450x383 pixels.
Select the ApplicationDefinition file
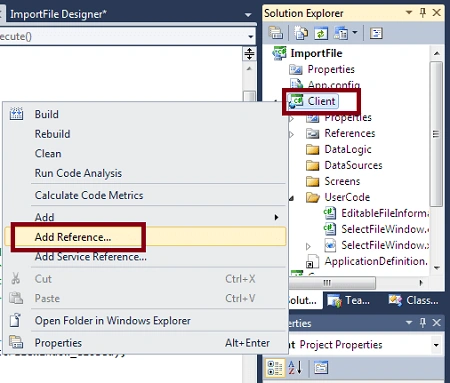tap(376, 261)
